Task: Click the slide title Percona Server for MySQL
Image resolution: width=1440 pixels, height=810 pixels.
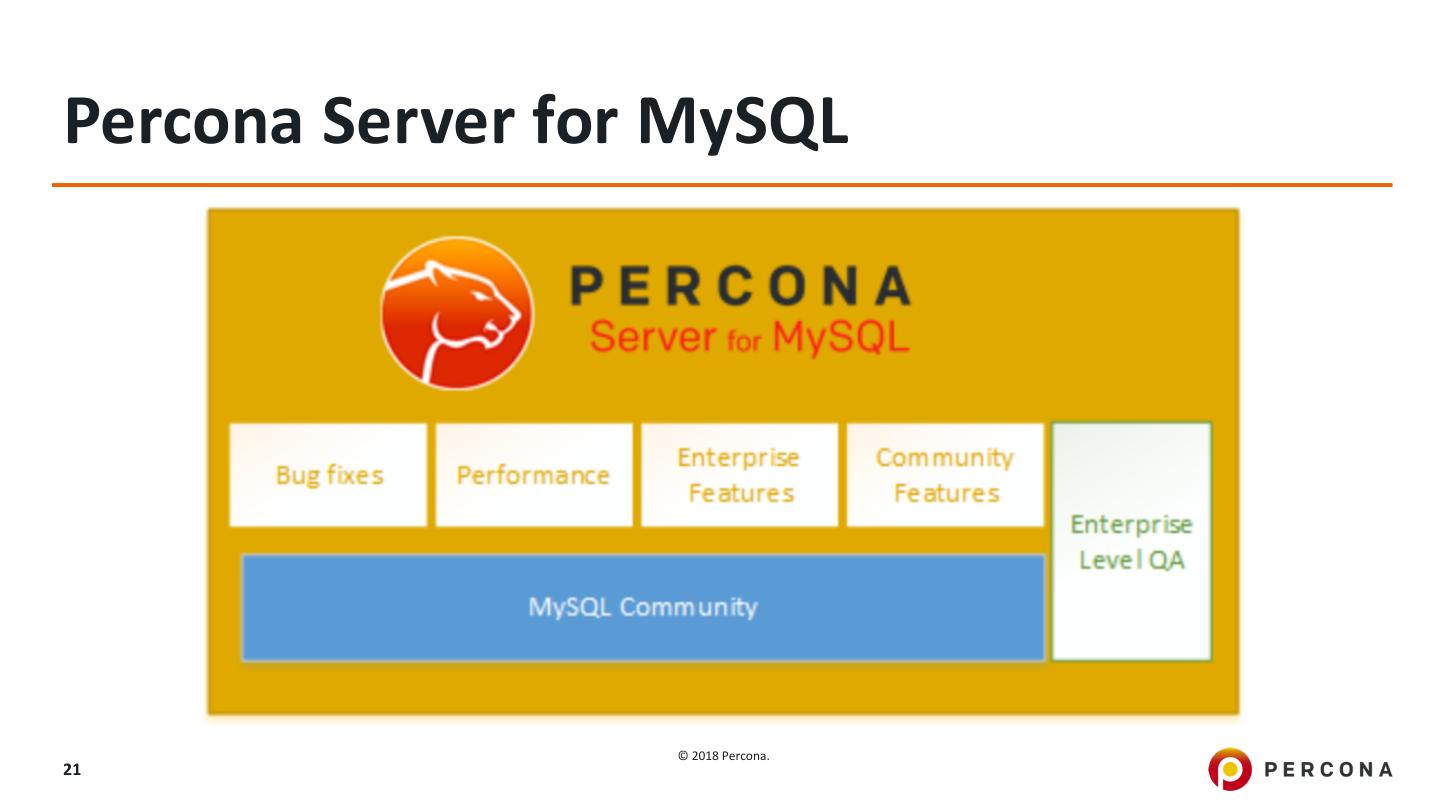Action: tap(456, 122)
